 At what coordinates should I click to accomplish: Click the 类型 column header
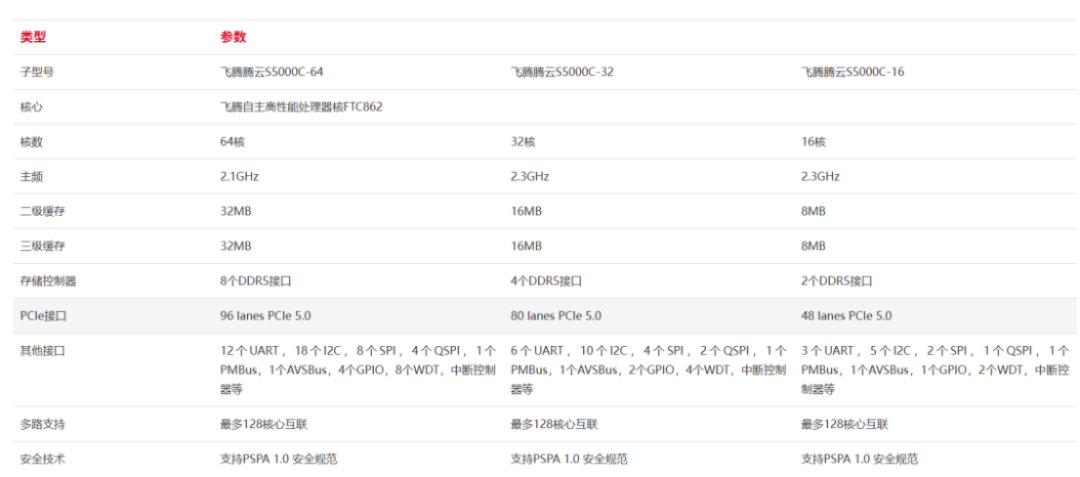(x=33, y=37)
